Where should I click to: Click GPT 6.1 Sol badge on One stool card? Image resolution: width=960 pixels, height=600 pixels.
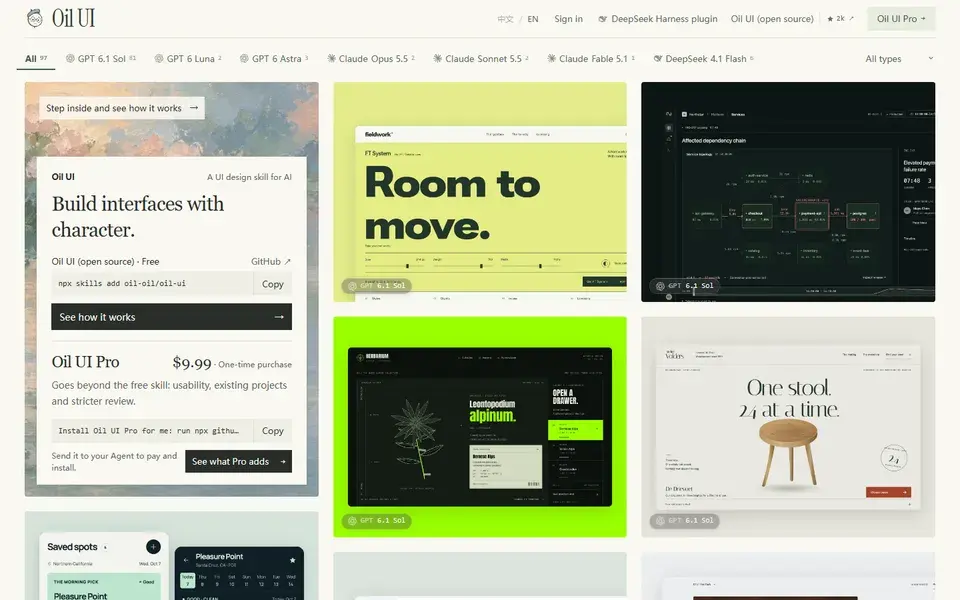[684, 520]
